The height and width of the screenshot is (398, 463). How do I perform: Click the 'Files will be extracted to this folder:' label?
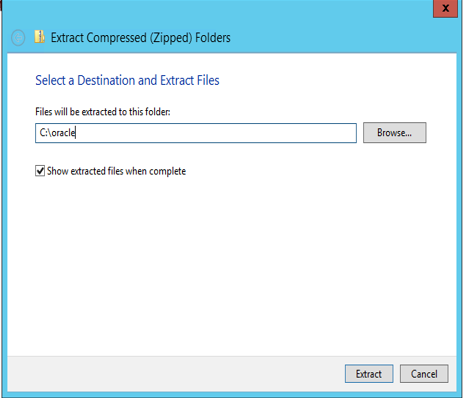click(103, 112)
